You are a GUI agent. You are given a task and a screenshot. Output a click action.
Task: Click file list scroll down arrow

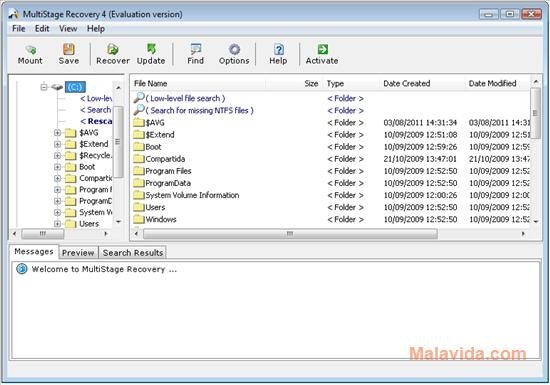536,222
